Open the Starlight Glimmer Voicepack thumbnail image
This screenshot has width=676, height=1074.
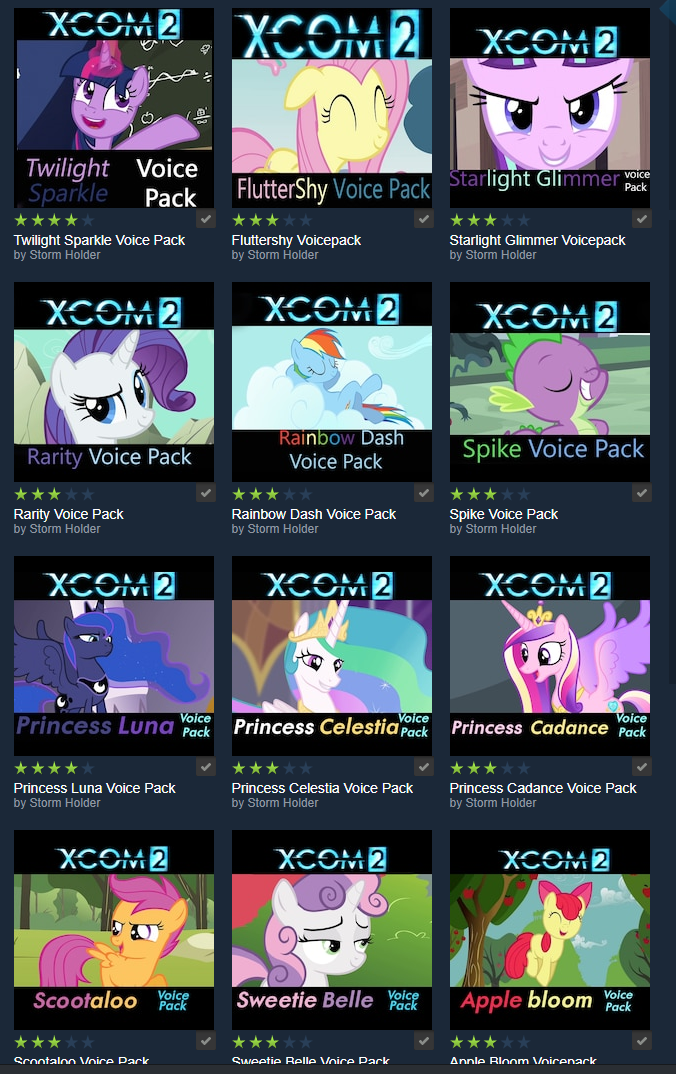[x=549, y=108]
